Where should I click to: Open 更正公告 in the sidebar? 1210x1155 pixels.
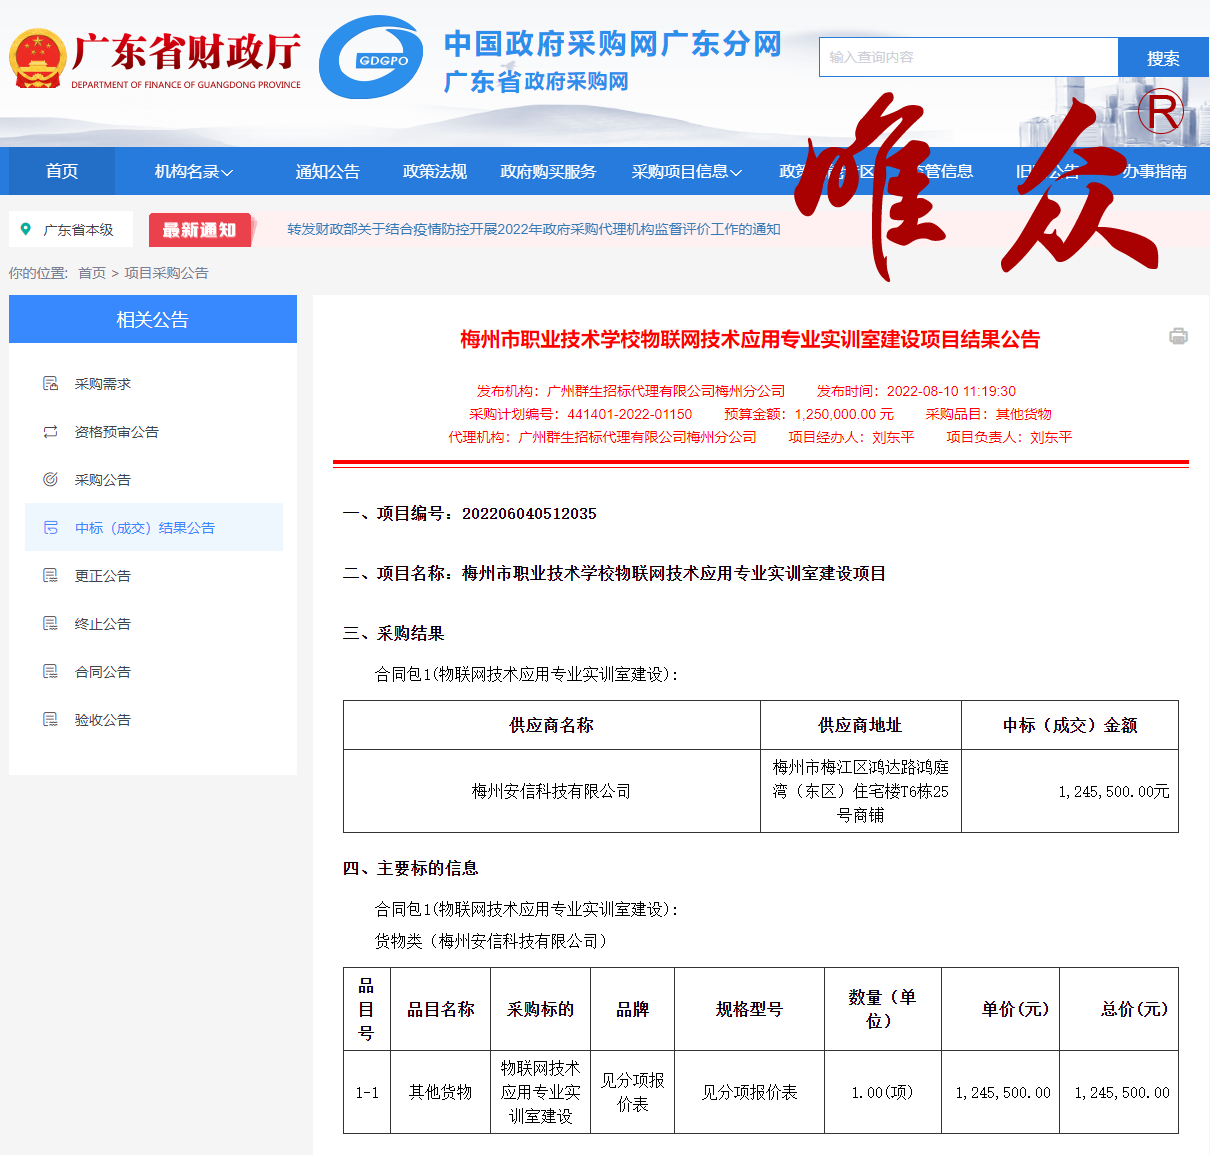click(x=103, y=576)
